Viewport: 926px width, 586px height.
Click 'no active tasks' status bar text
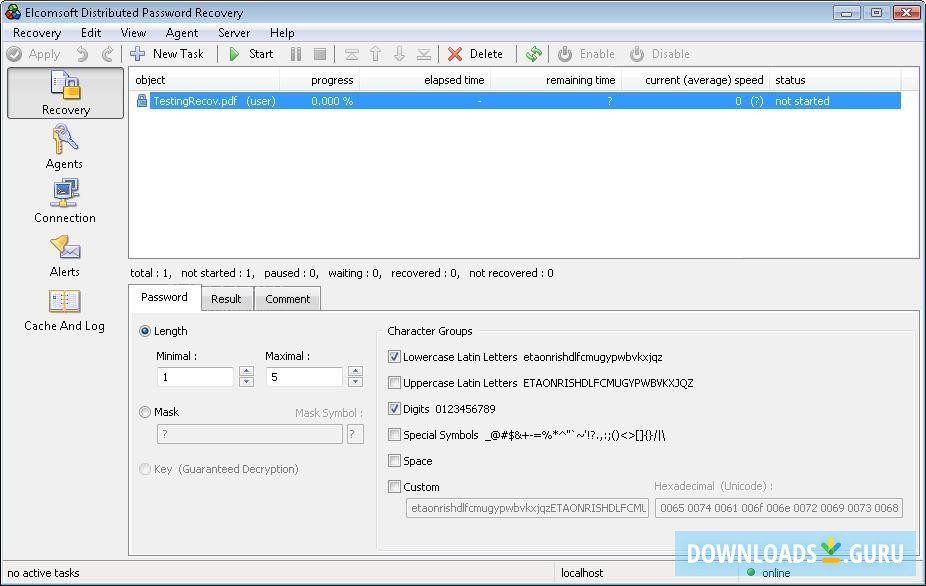coord(43,572)
